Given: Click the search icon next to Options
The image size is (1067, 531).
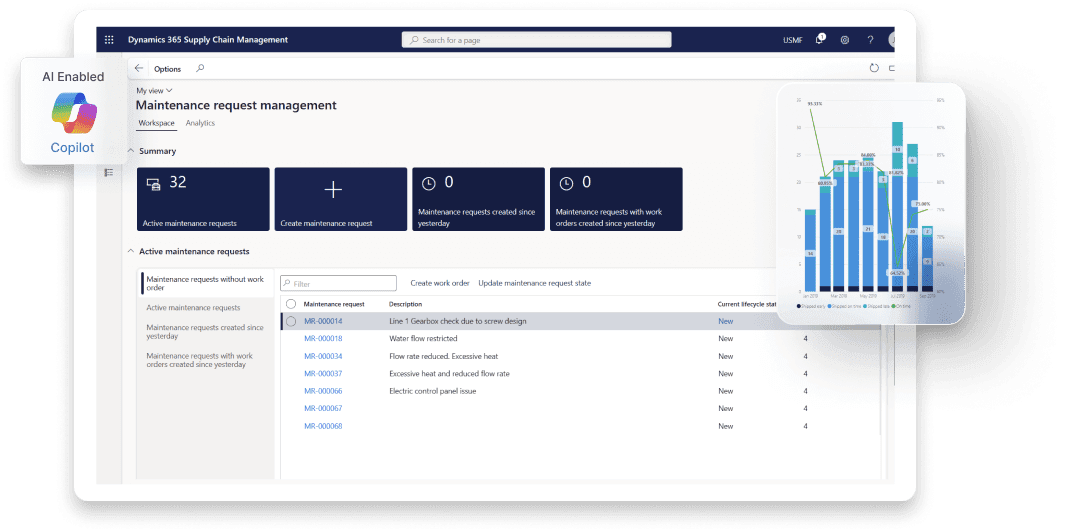Looking at the screenshot, I should (x=200, y=68).
